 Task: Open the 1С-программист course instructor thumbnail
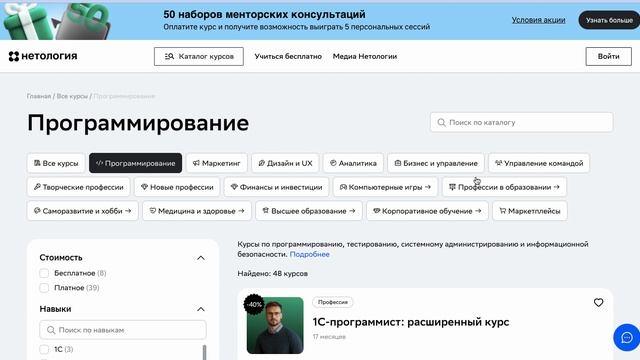click(x=275, y=325)
